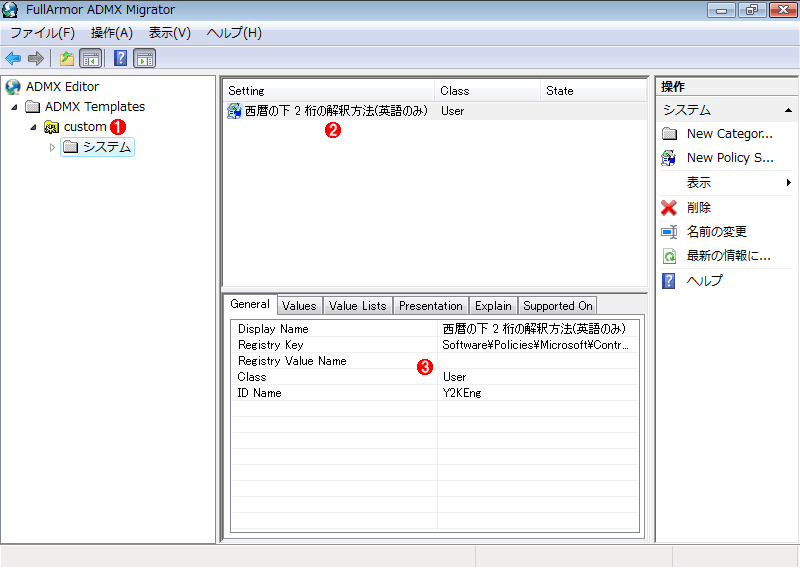Click the red X 削除 icon
The width and height of the screenshot is (800, 568).
pyautogui.click(x=669, y=208)
